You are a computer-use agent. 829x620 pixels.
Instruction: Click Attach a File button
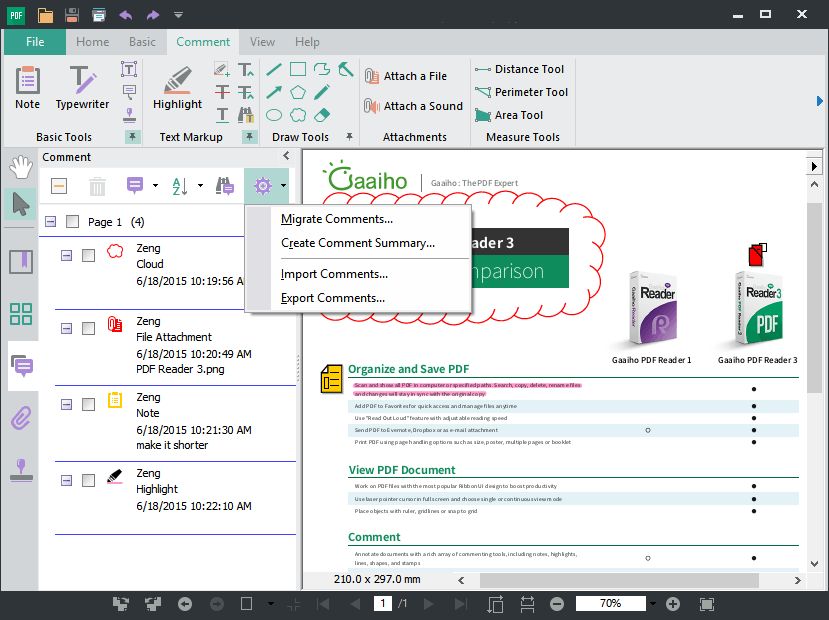click(406, 76)
